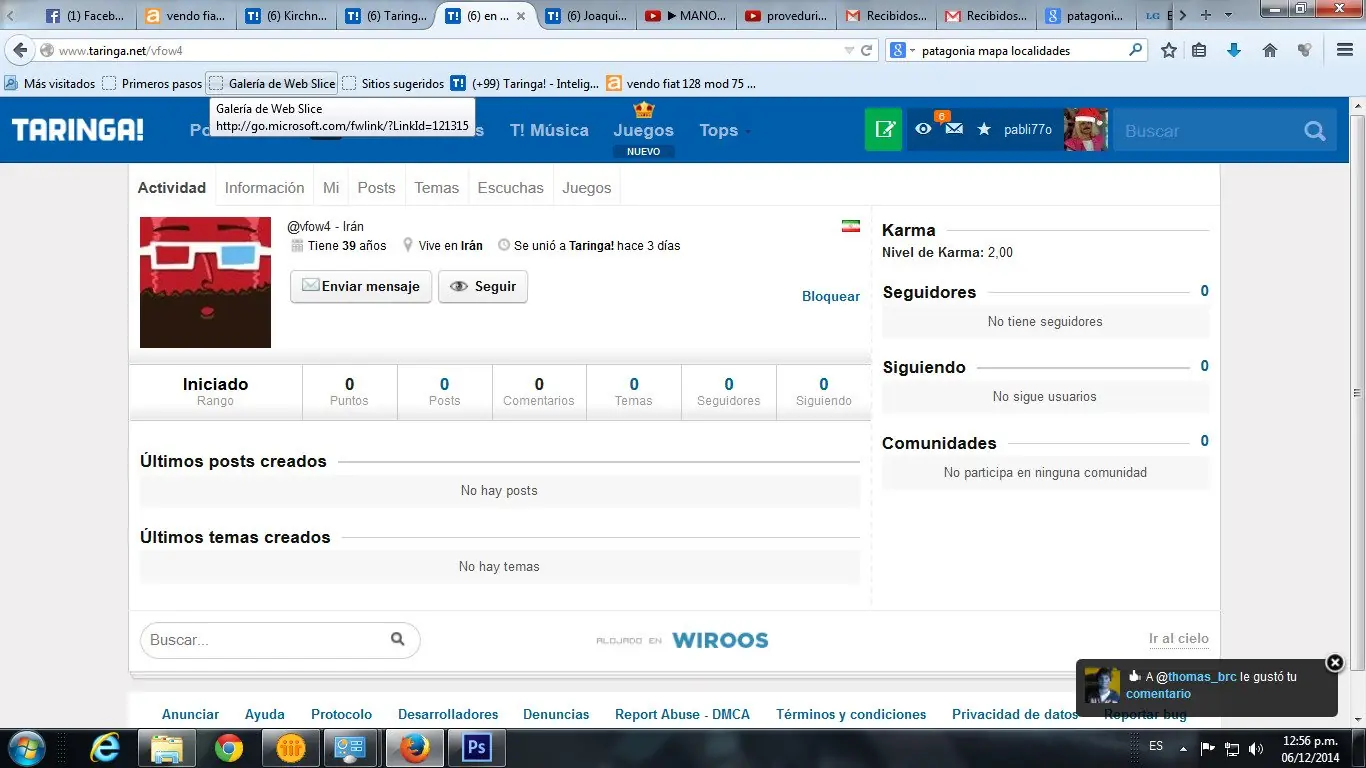Click the favorites star icon in header
1366x768 pixels.
pos(984,129)
